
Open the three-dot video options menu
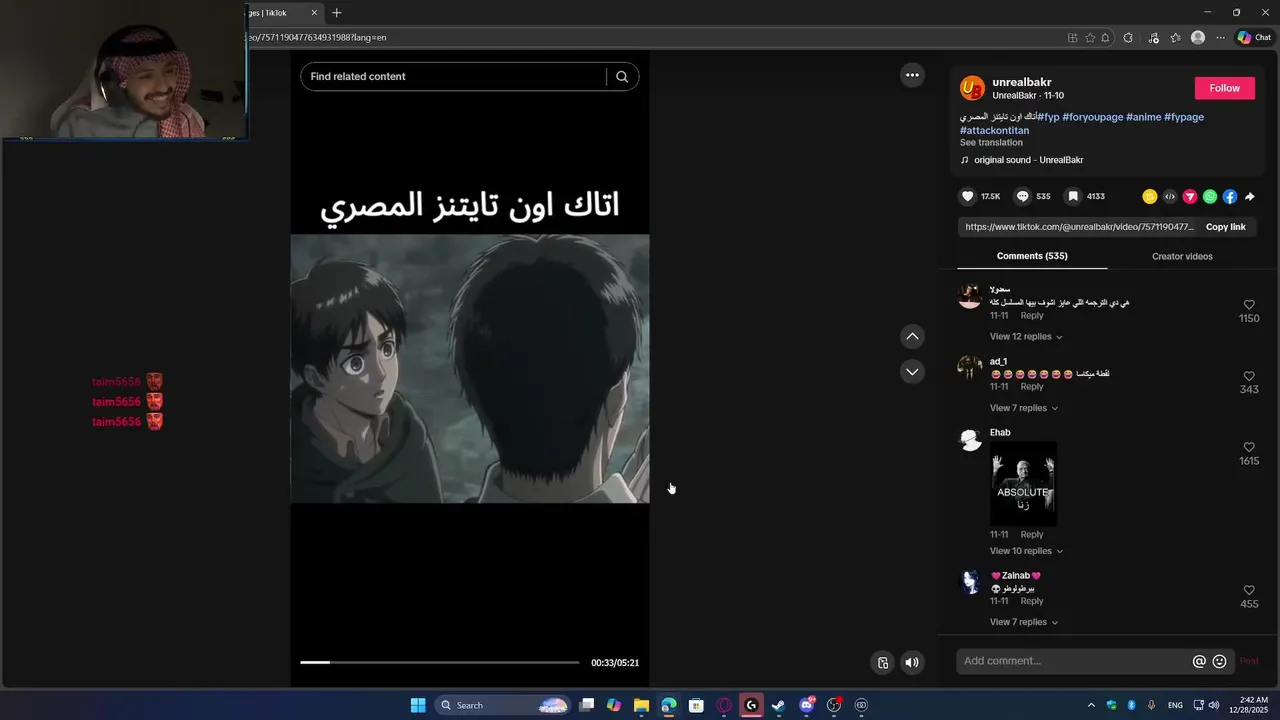coord(912,75)
